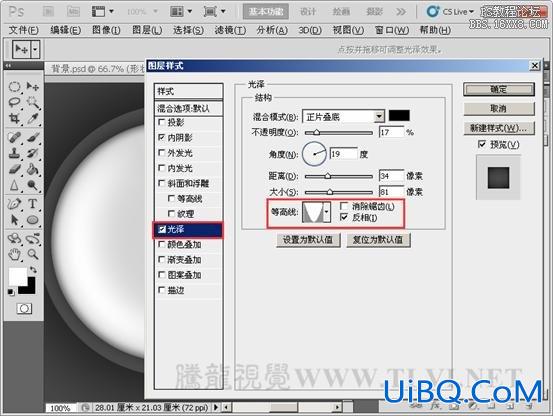This screenshot has height=416, width=553.
Task: Cancel the dialog with 取消
Action: pyautogui.click(x=499, y=109)
